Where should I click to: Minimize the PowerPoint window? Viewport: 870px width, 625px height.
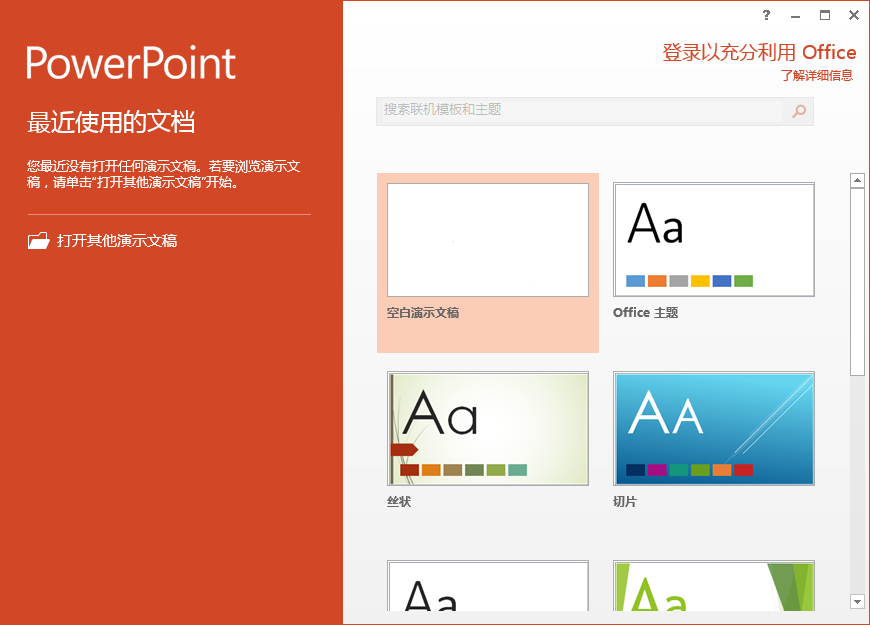click(795, 16)
